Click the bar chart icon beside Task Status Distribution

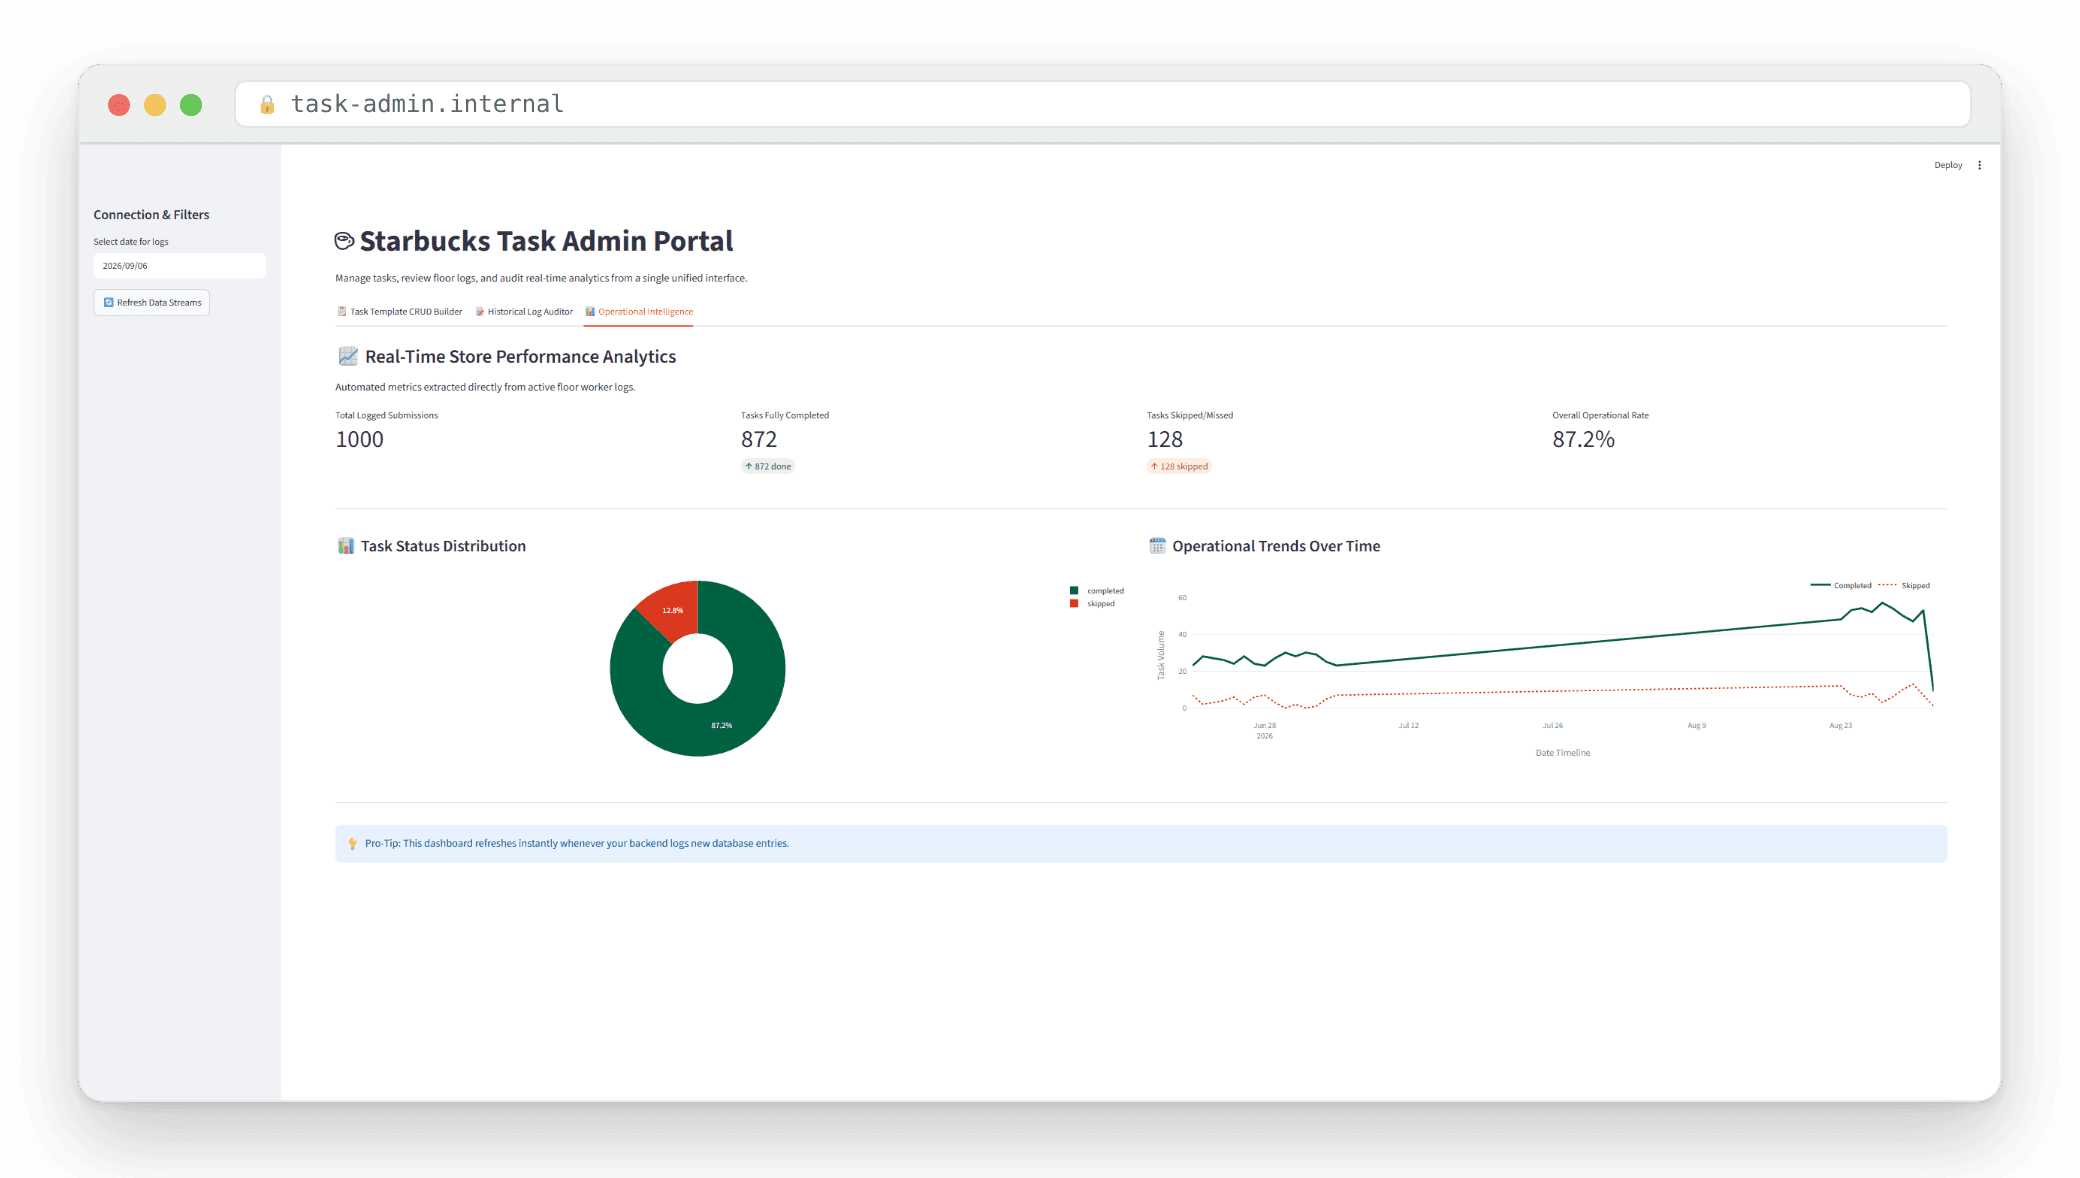pyautogui.click(x=346, y=546)
